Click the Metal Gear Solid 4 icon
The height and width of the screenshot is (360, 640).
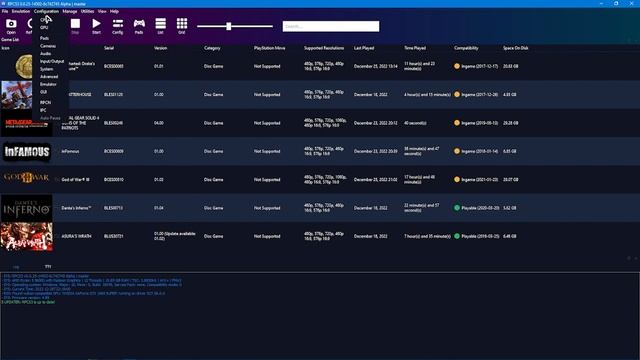pyautogui.click(x=27, y=123)
